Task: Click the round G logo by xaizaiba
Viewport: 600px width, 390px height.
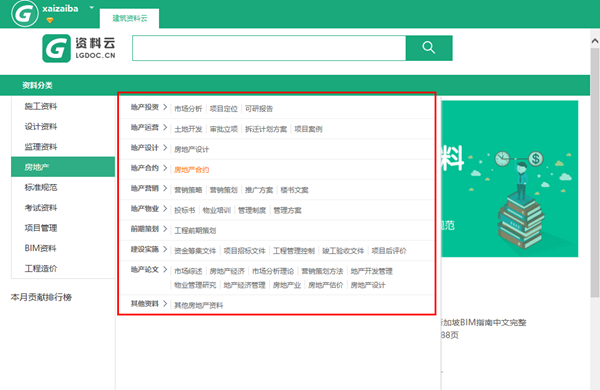Action: [25, 14]
